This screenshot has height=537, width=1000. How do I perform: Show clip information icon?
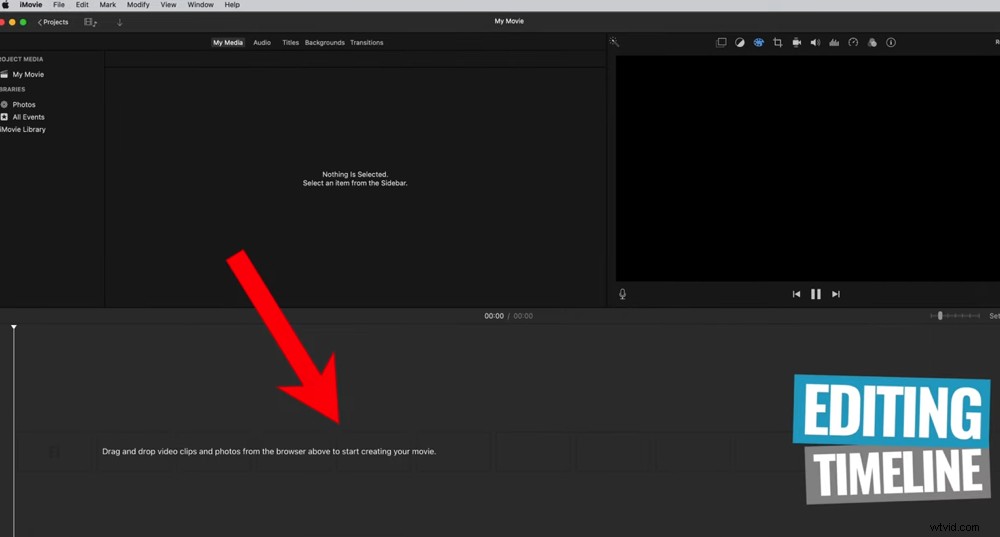pos(891,43)
